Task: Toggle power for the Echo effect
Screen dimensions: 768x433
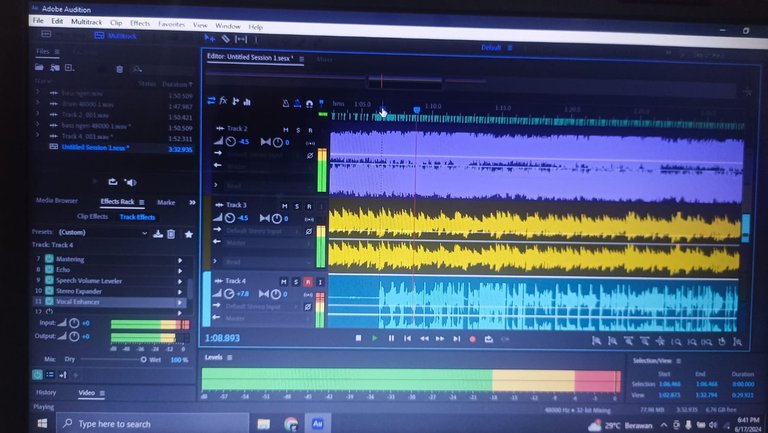Action: pyautogui.click(x=47, y=270)
